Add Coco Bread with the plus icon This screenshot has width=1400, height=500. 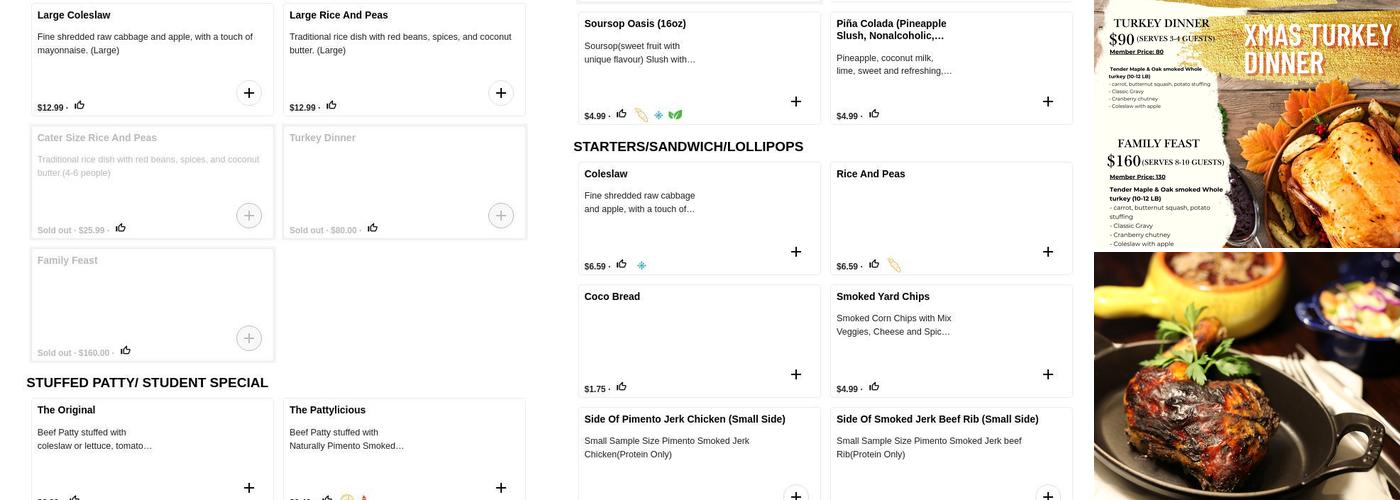coord(796,375)
